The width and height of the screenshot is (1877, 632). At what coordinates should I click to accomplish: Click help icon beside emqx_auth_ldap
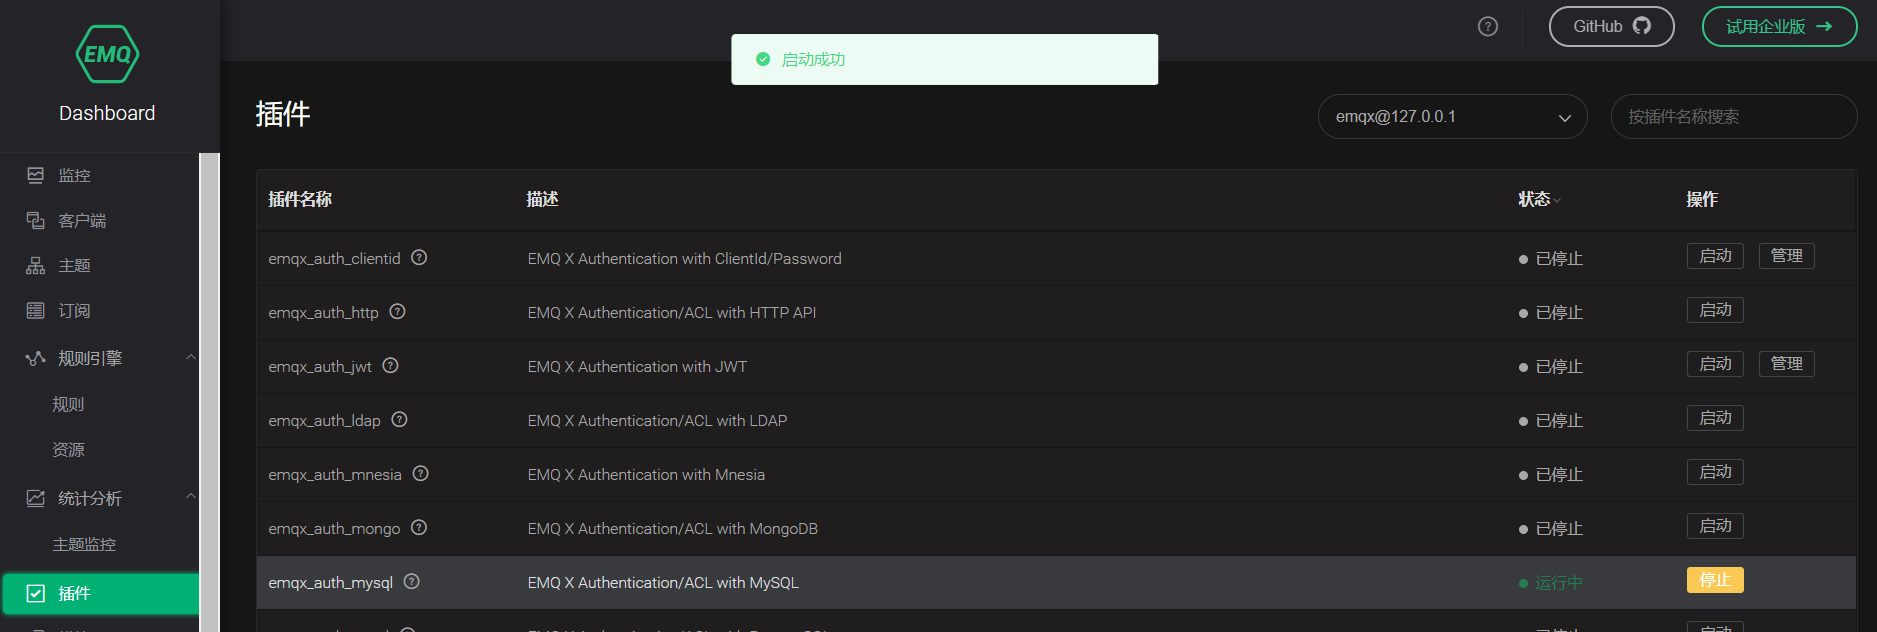(399, 420)
